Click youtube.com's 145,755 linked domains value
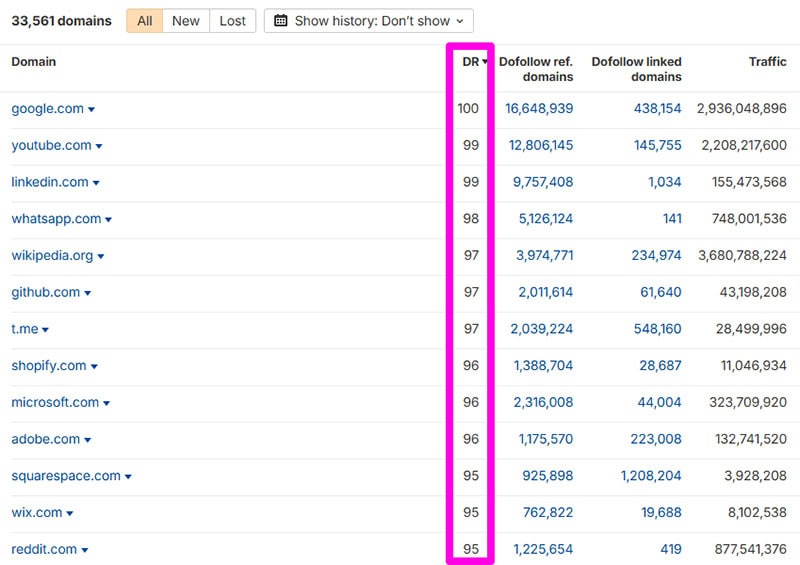 click(x=657, y=145)
